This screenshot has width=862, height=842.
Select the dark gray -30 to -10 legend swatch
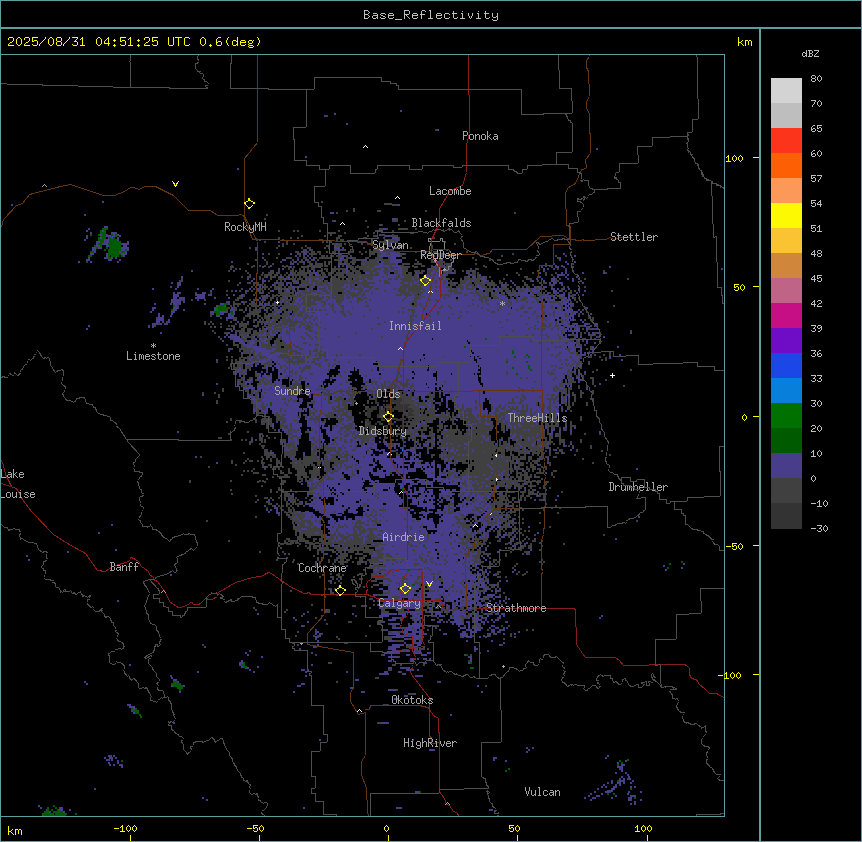pos(786,516)
